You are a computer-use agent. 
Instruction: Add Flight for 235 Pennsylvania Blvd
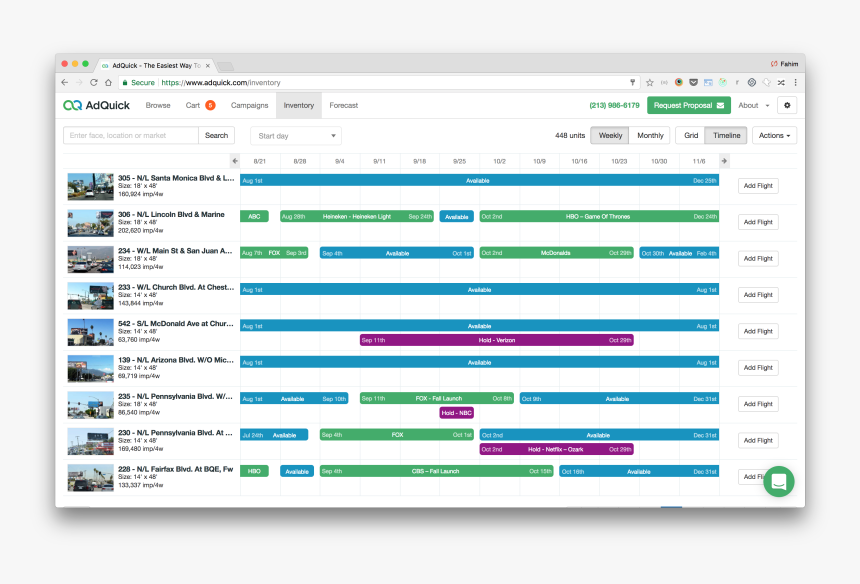click(758, 404)
